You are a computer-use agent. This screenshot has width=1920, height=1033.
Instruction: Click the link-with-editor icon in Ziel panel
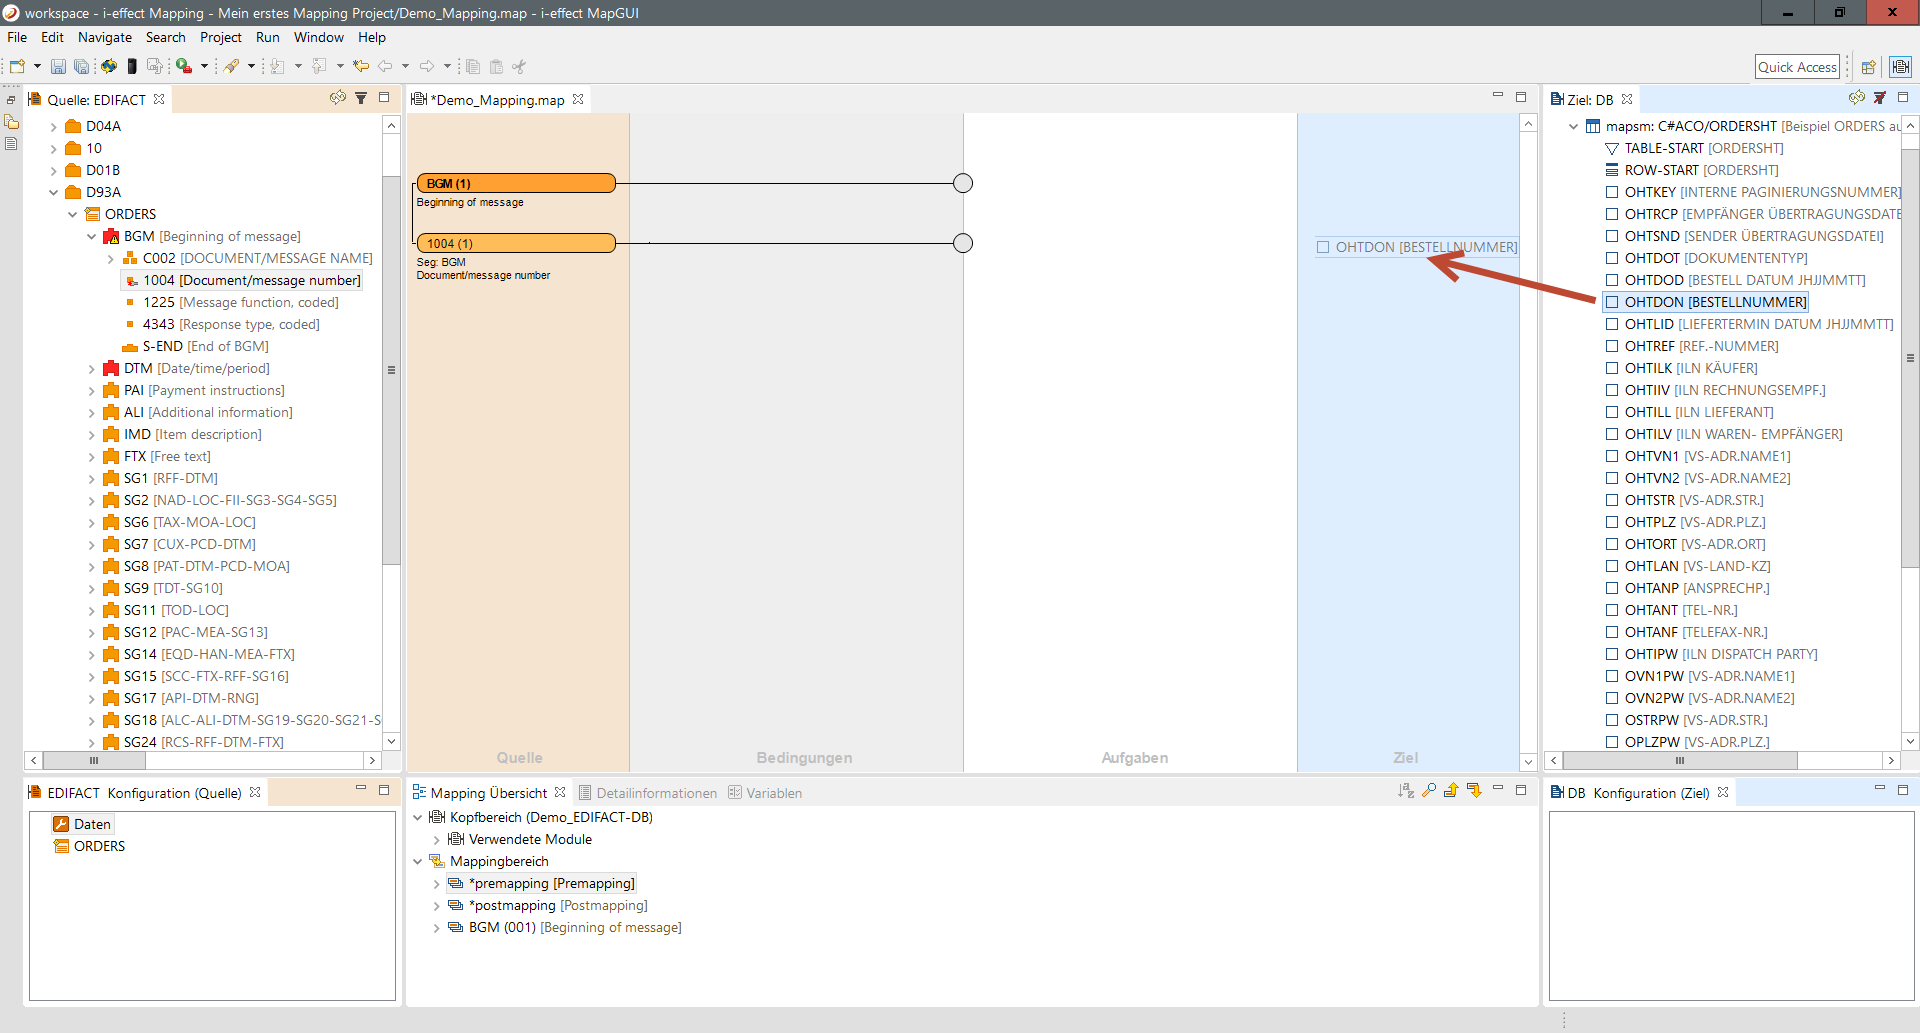tap(1856, 98)
